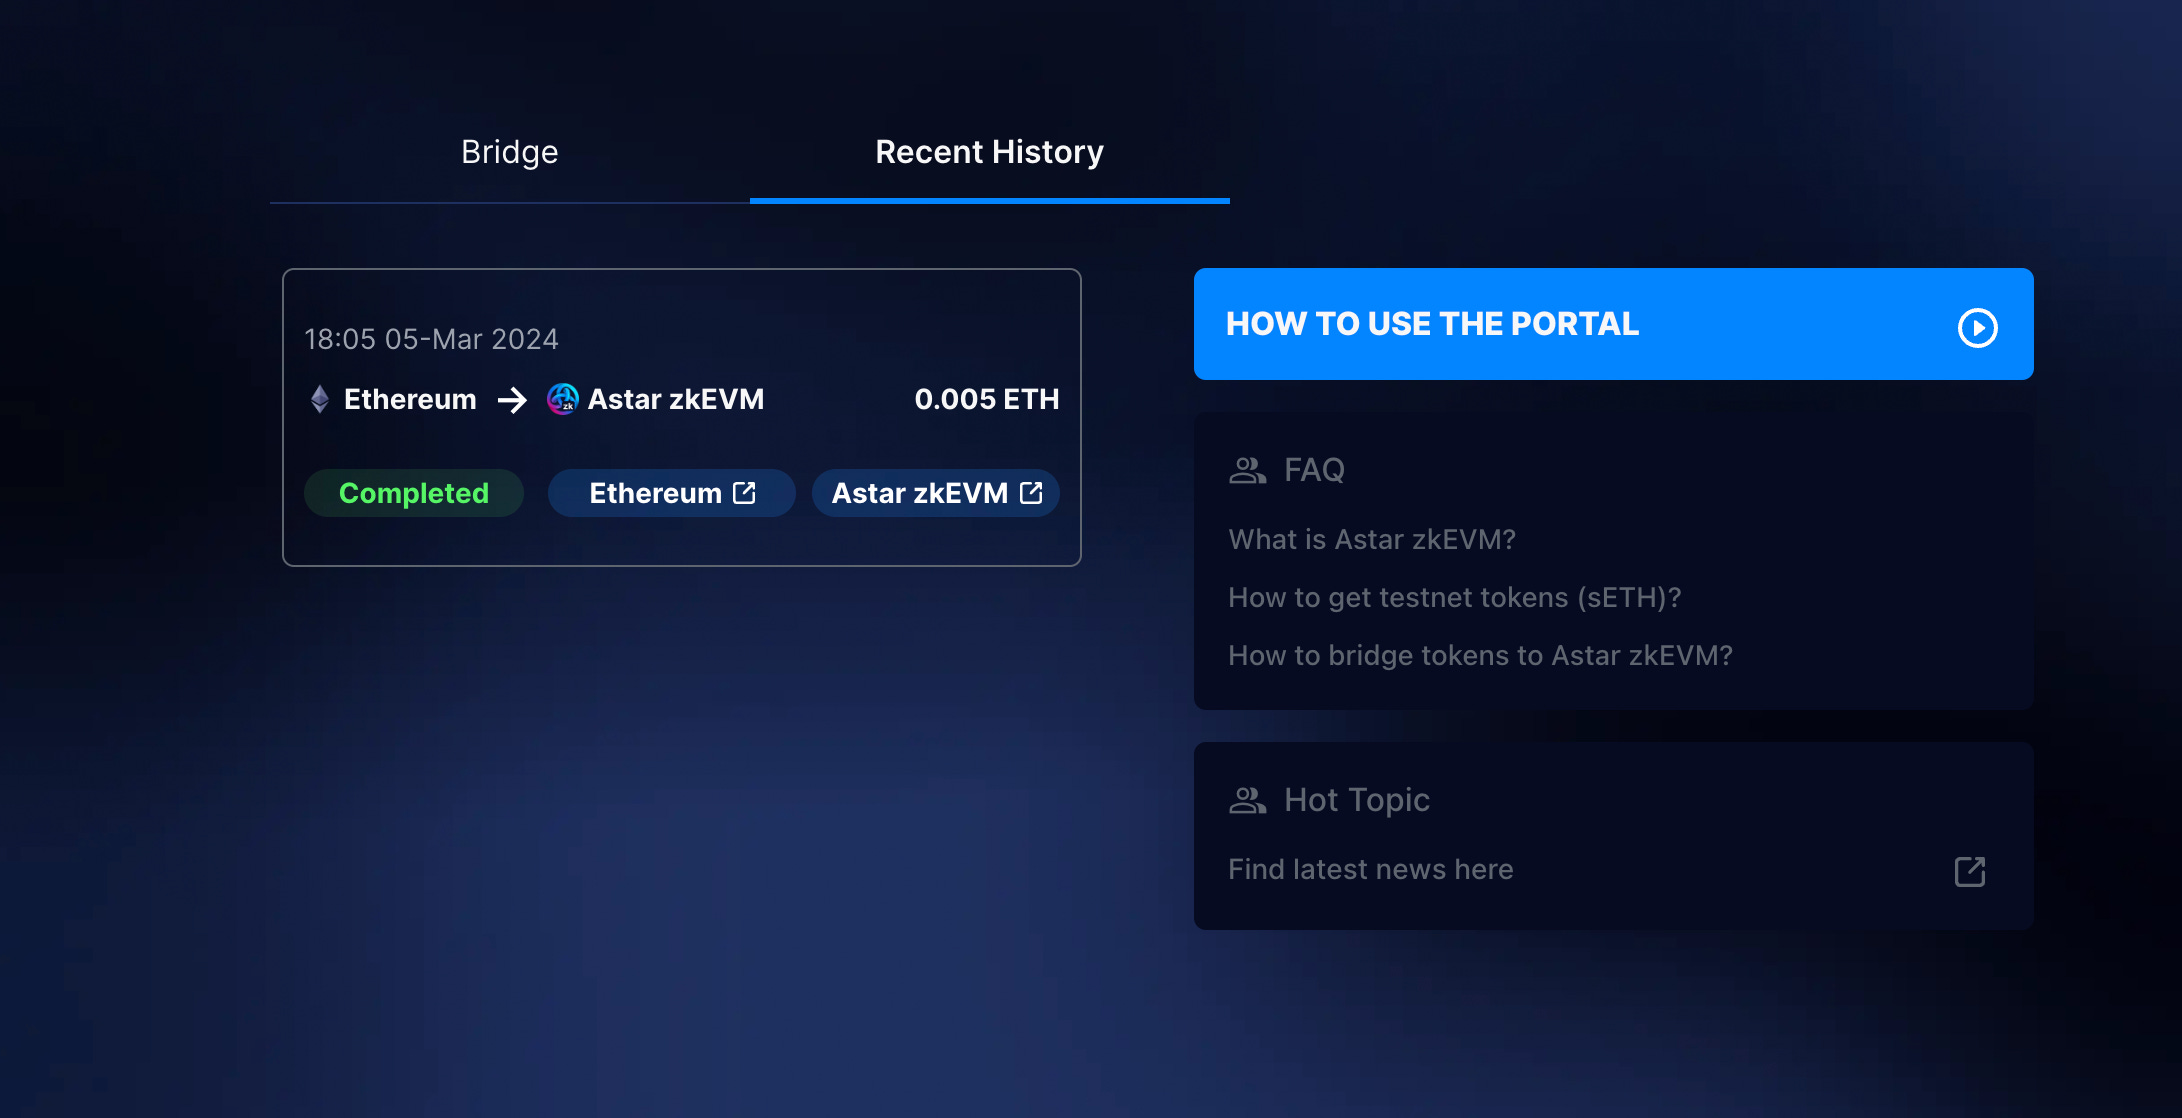The width and height of the screenshot is (2182, 1118).
Task: Open 'What is Astar zkEVM?' FAQ
Action: pos(1372,540)
